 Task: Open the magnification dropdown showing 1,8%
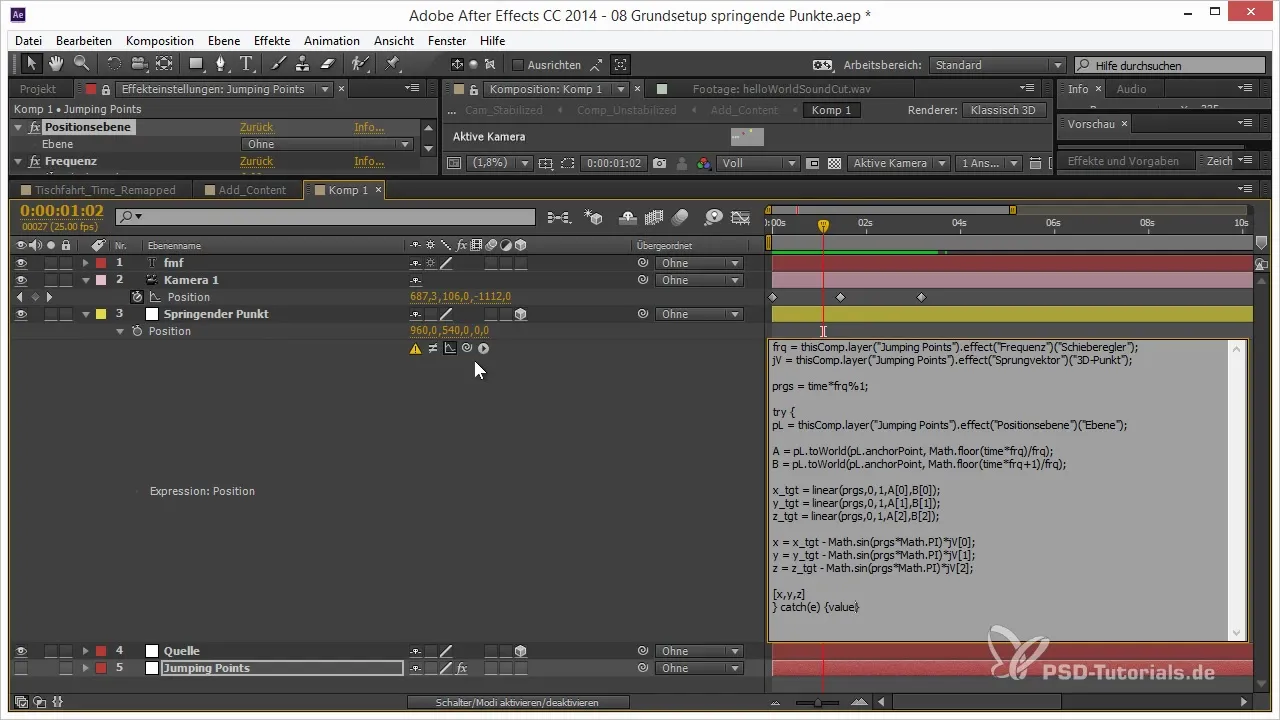(500, 163)
